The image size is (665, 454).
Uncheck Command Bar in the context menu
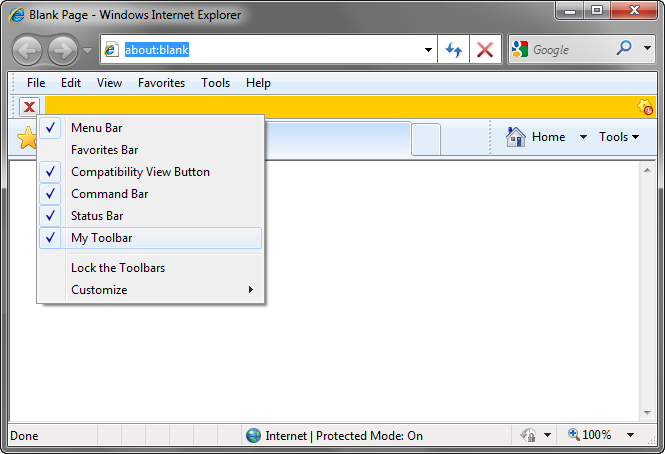(151, 194)
